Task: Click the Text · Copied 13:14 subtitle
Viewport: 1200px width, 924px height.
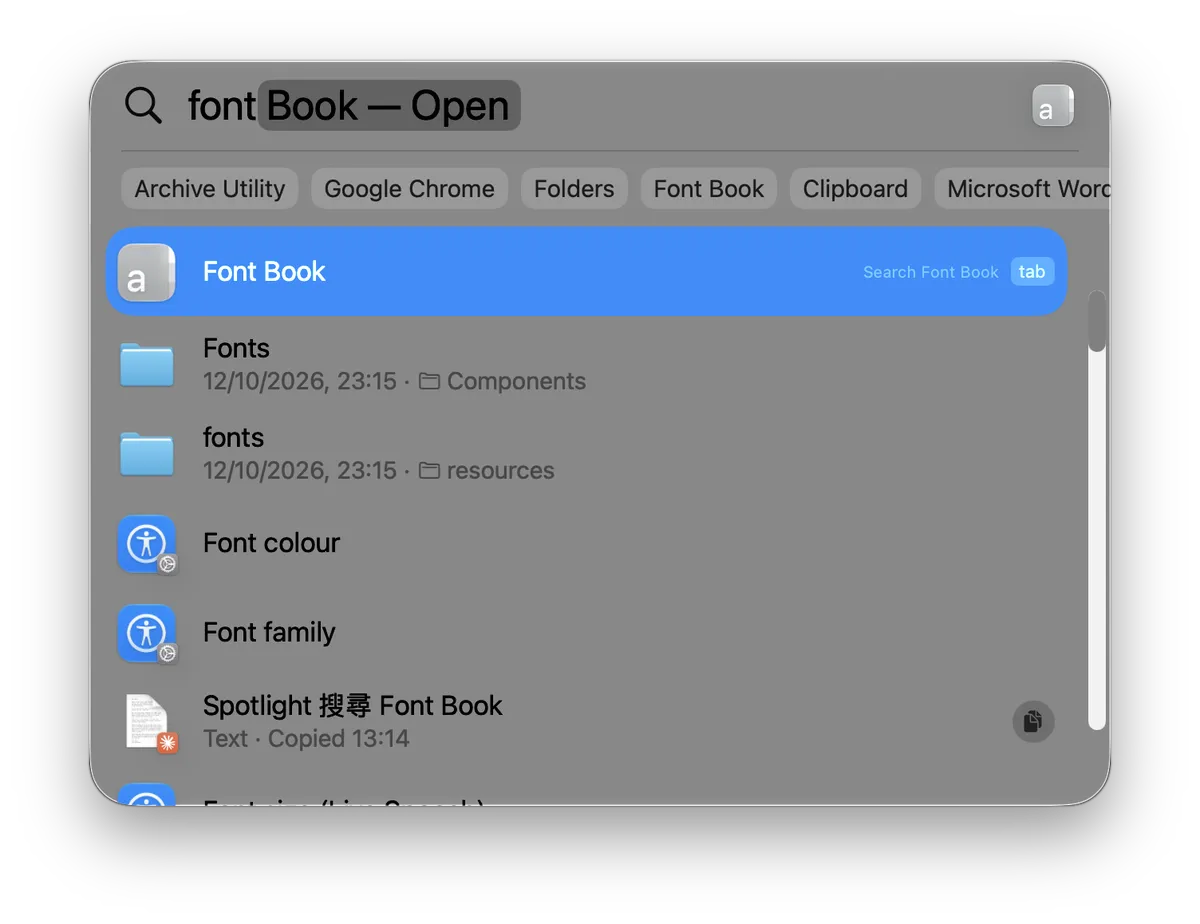Action: (x=306, y=739)
